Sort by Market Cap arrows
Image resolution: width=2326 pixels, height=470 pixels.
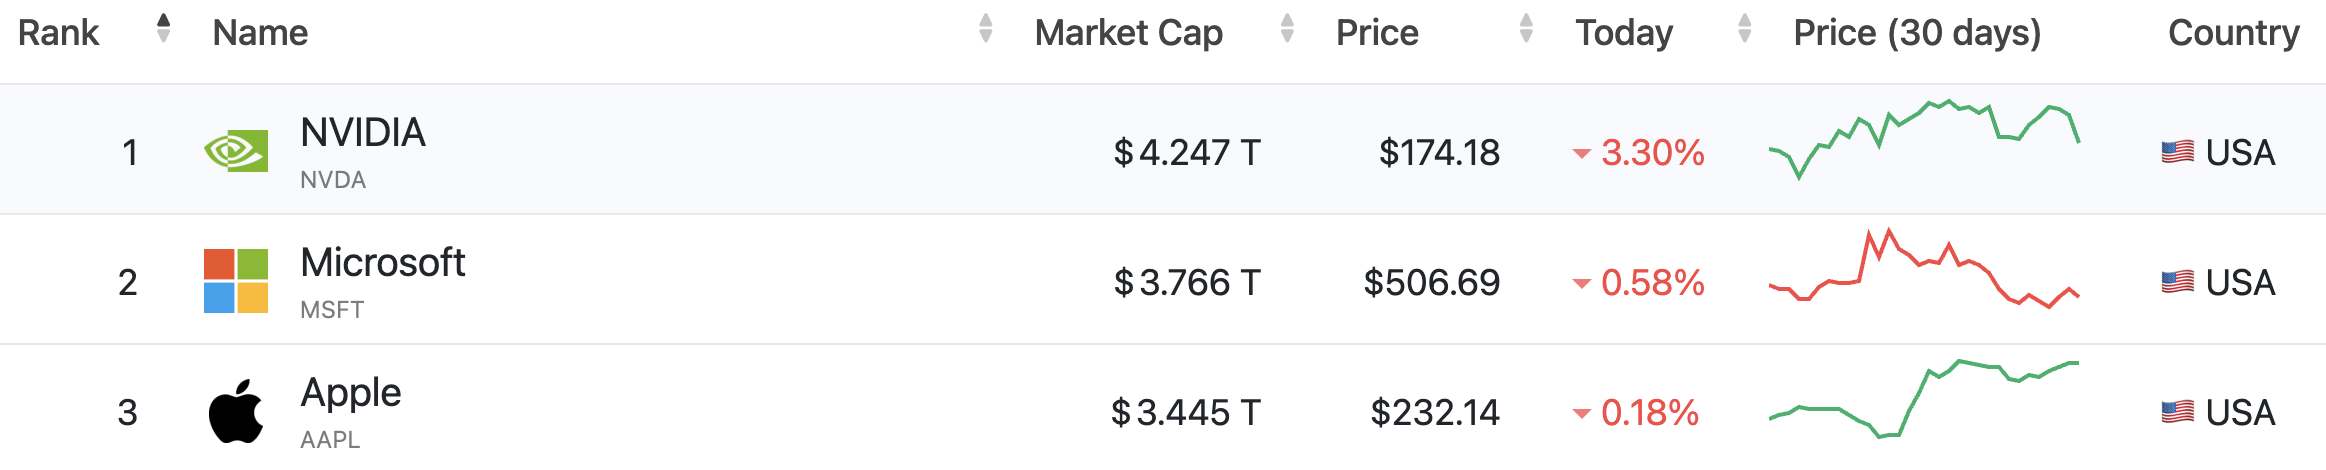click(x=1287, y=29)
